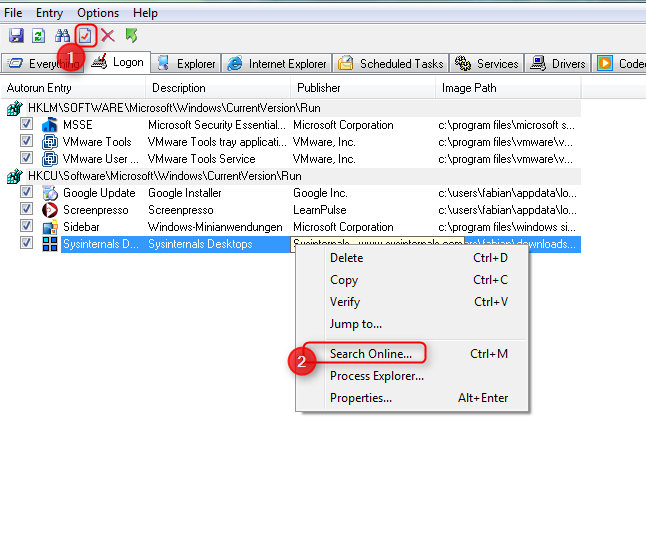Click the Sidebar entry icon

coord(50,227)
